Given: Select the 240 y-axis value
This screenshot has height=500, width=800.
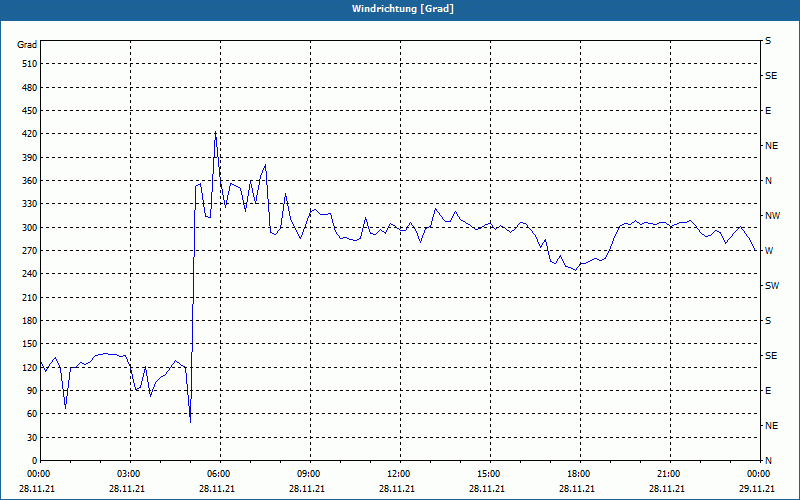Looking at the screenshot, I should point(30,274).
